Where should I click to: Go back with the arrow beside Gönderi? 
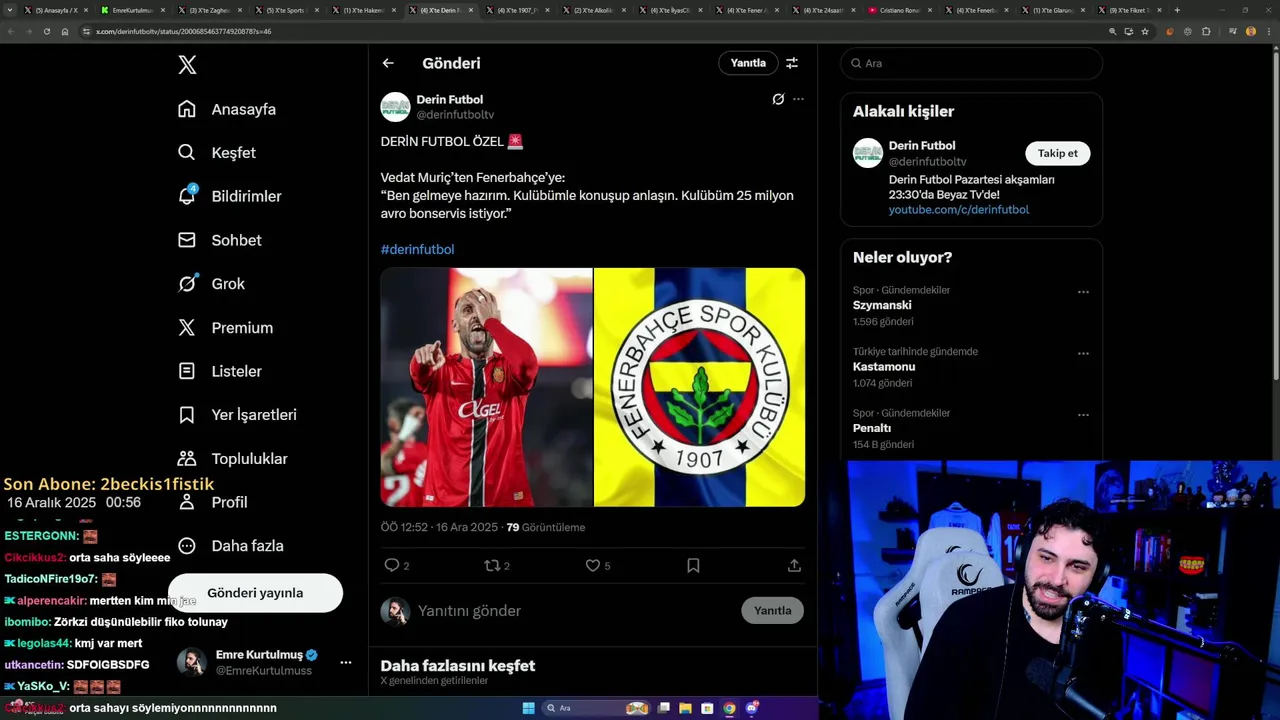coord(388,63)
